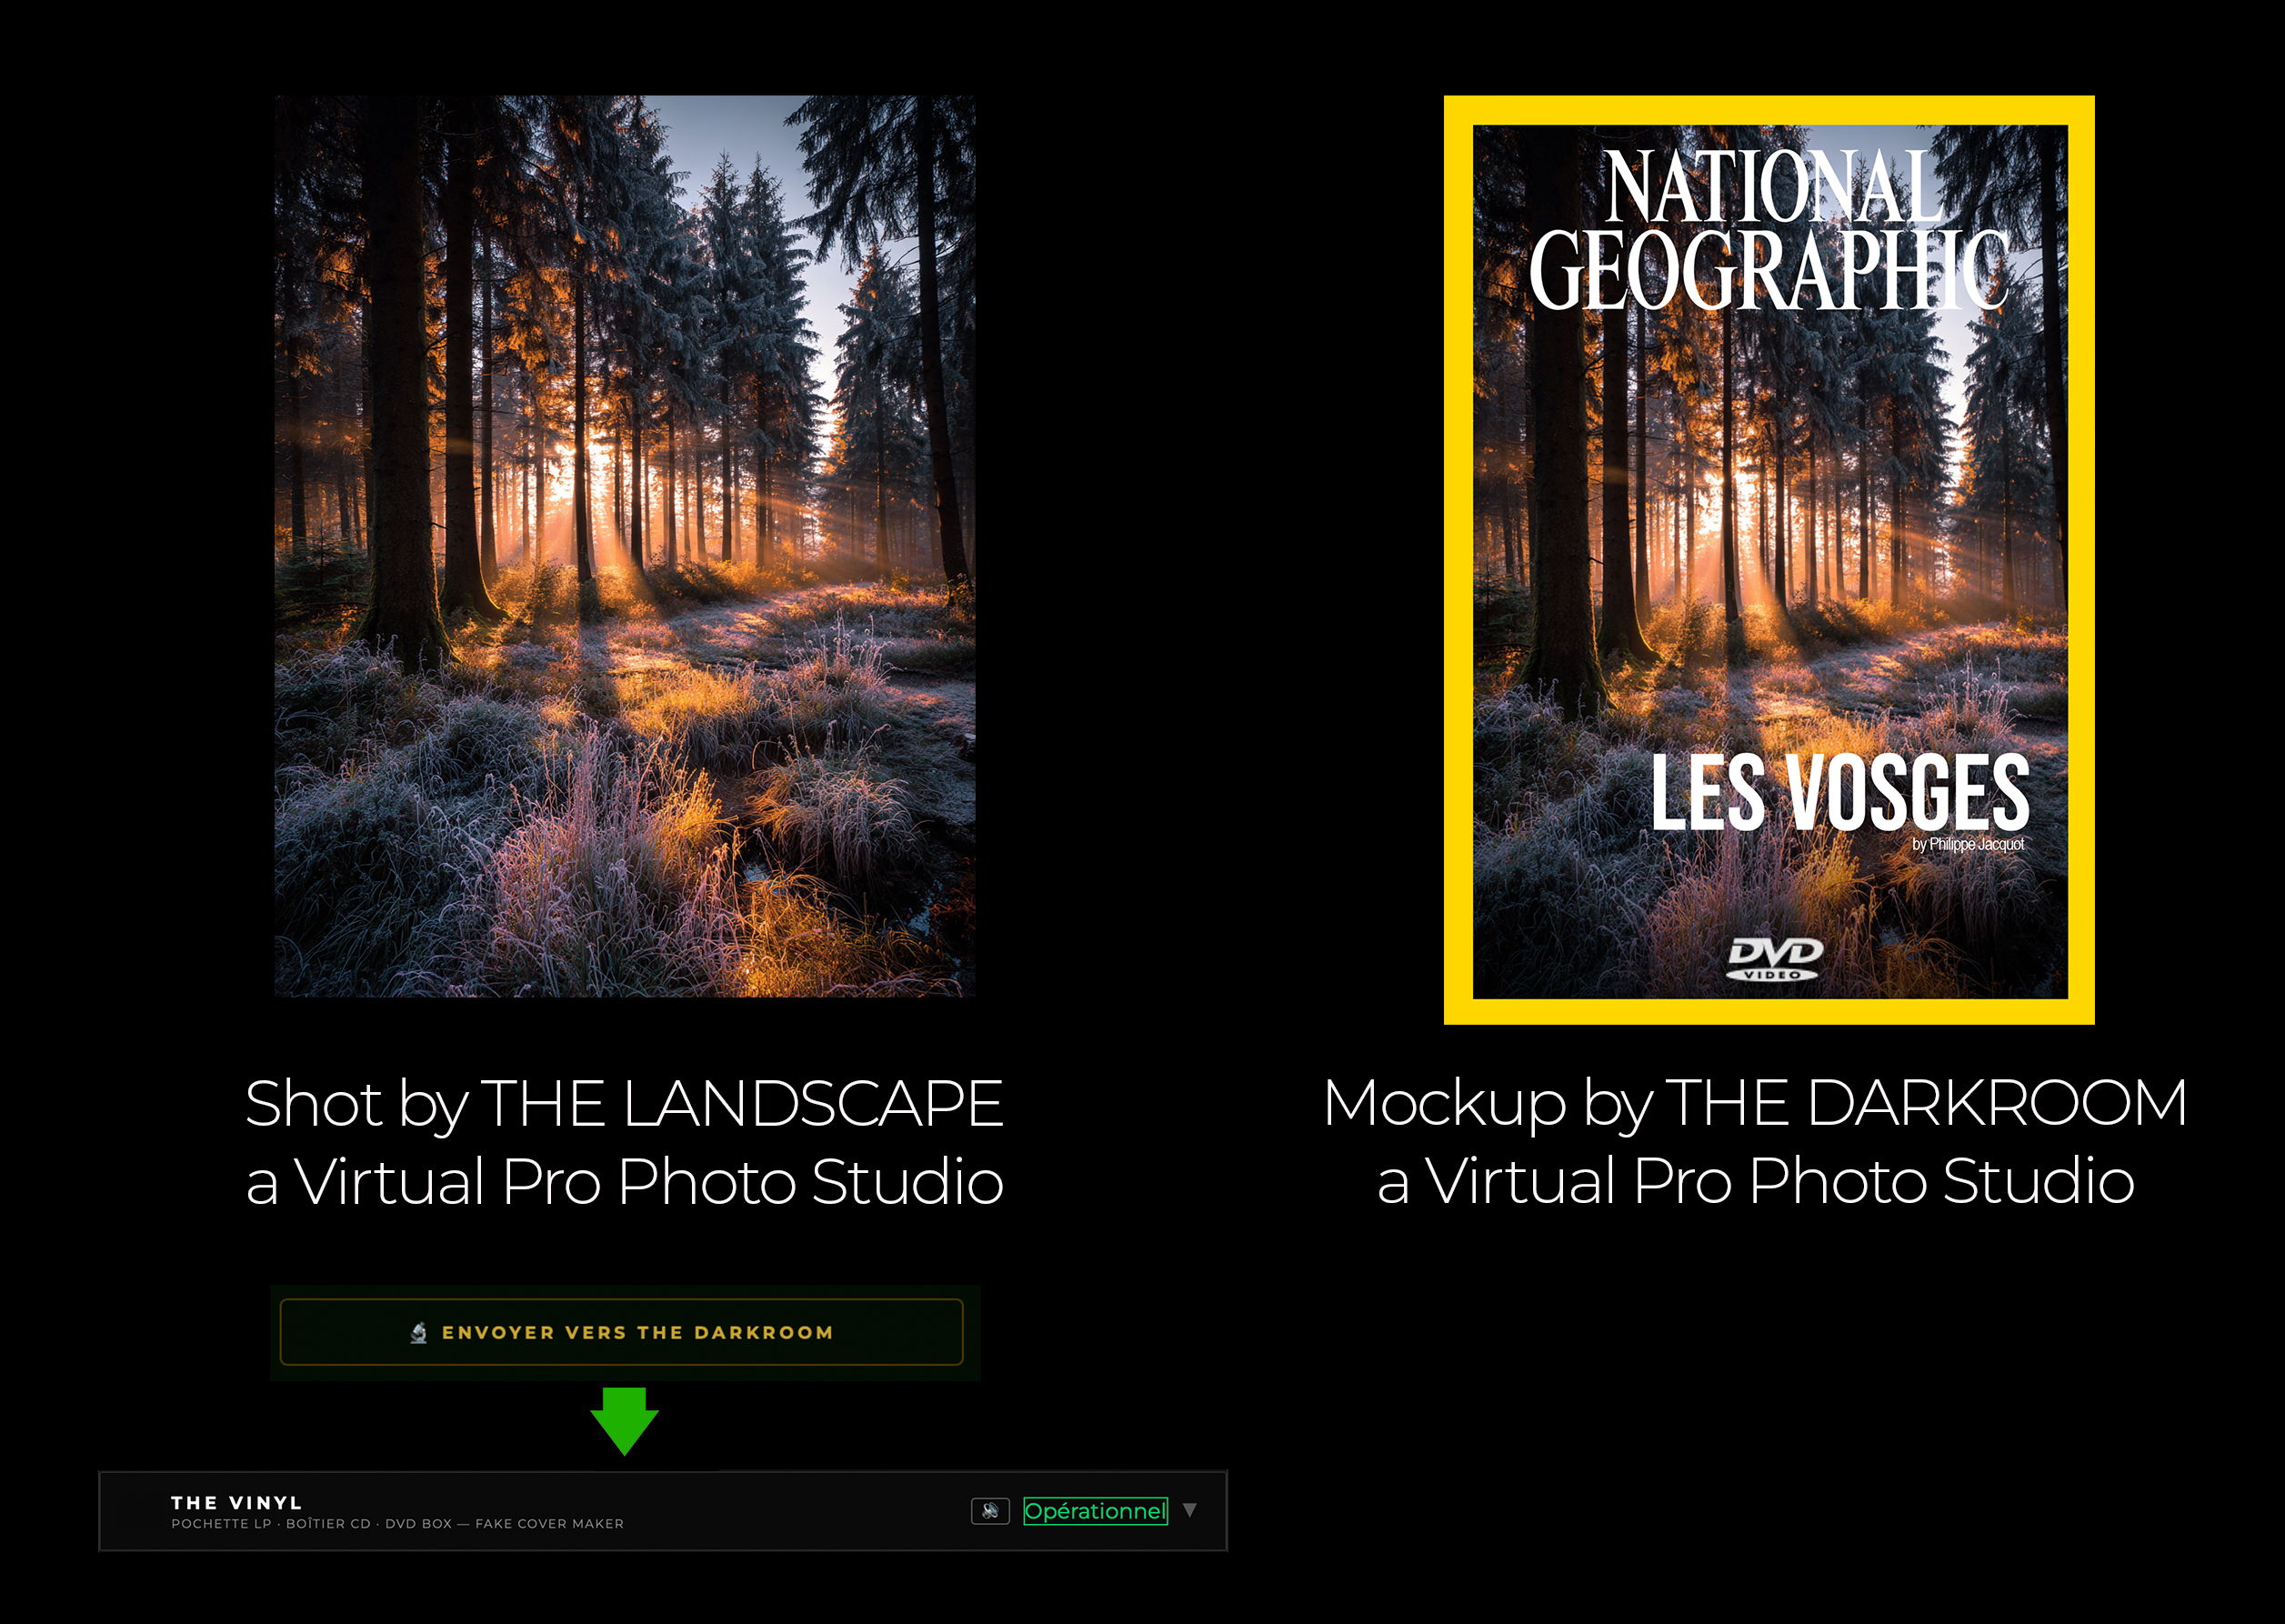Viewport: 2285px width, 1624px height.
Task: Expand The Vinyl panel with triangle arrow
Action: pos(1190,1509)
